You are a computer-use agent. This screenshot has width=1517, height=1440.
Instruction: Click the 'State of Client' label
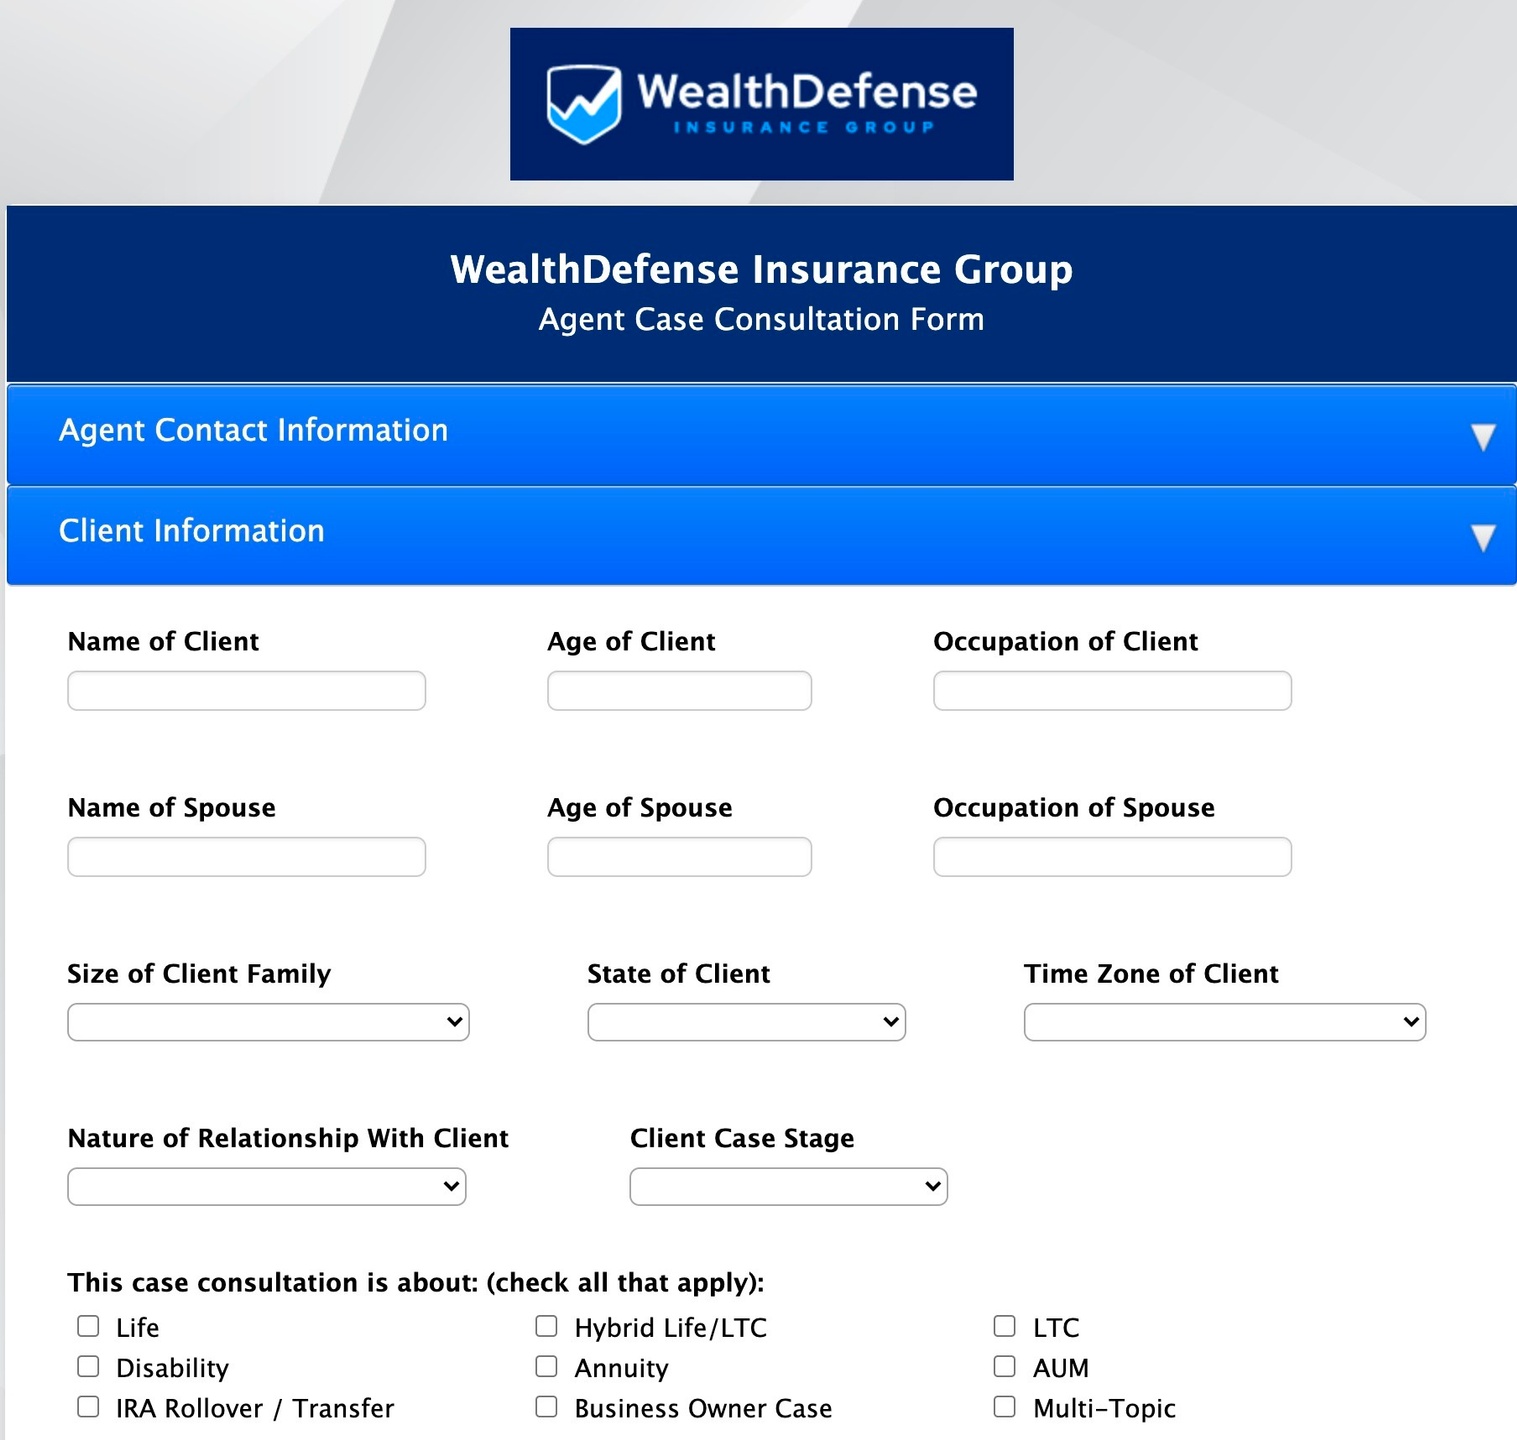tap(679, 974)
